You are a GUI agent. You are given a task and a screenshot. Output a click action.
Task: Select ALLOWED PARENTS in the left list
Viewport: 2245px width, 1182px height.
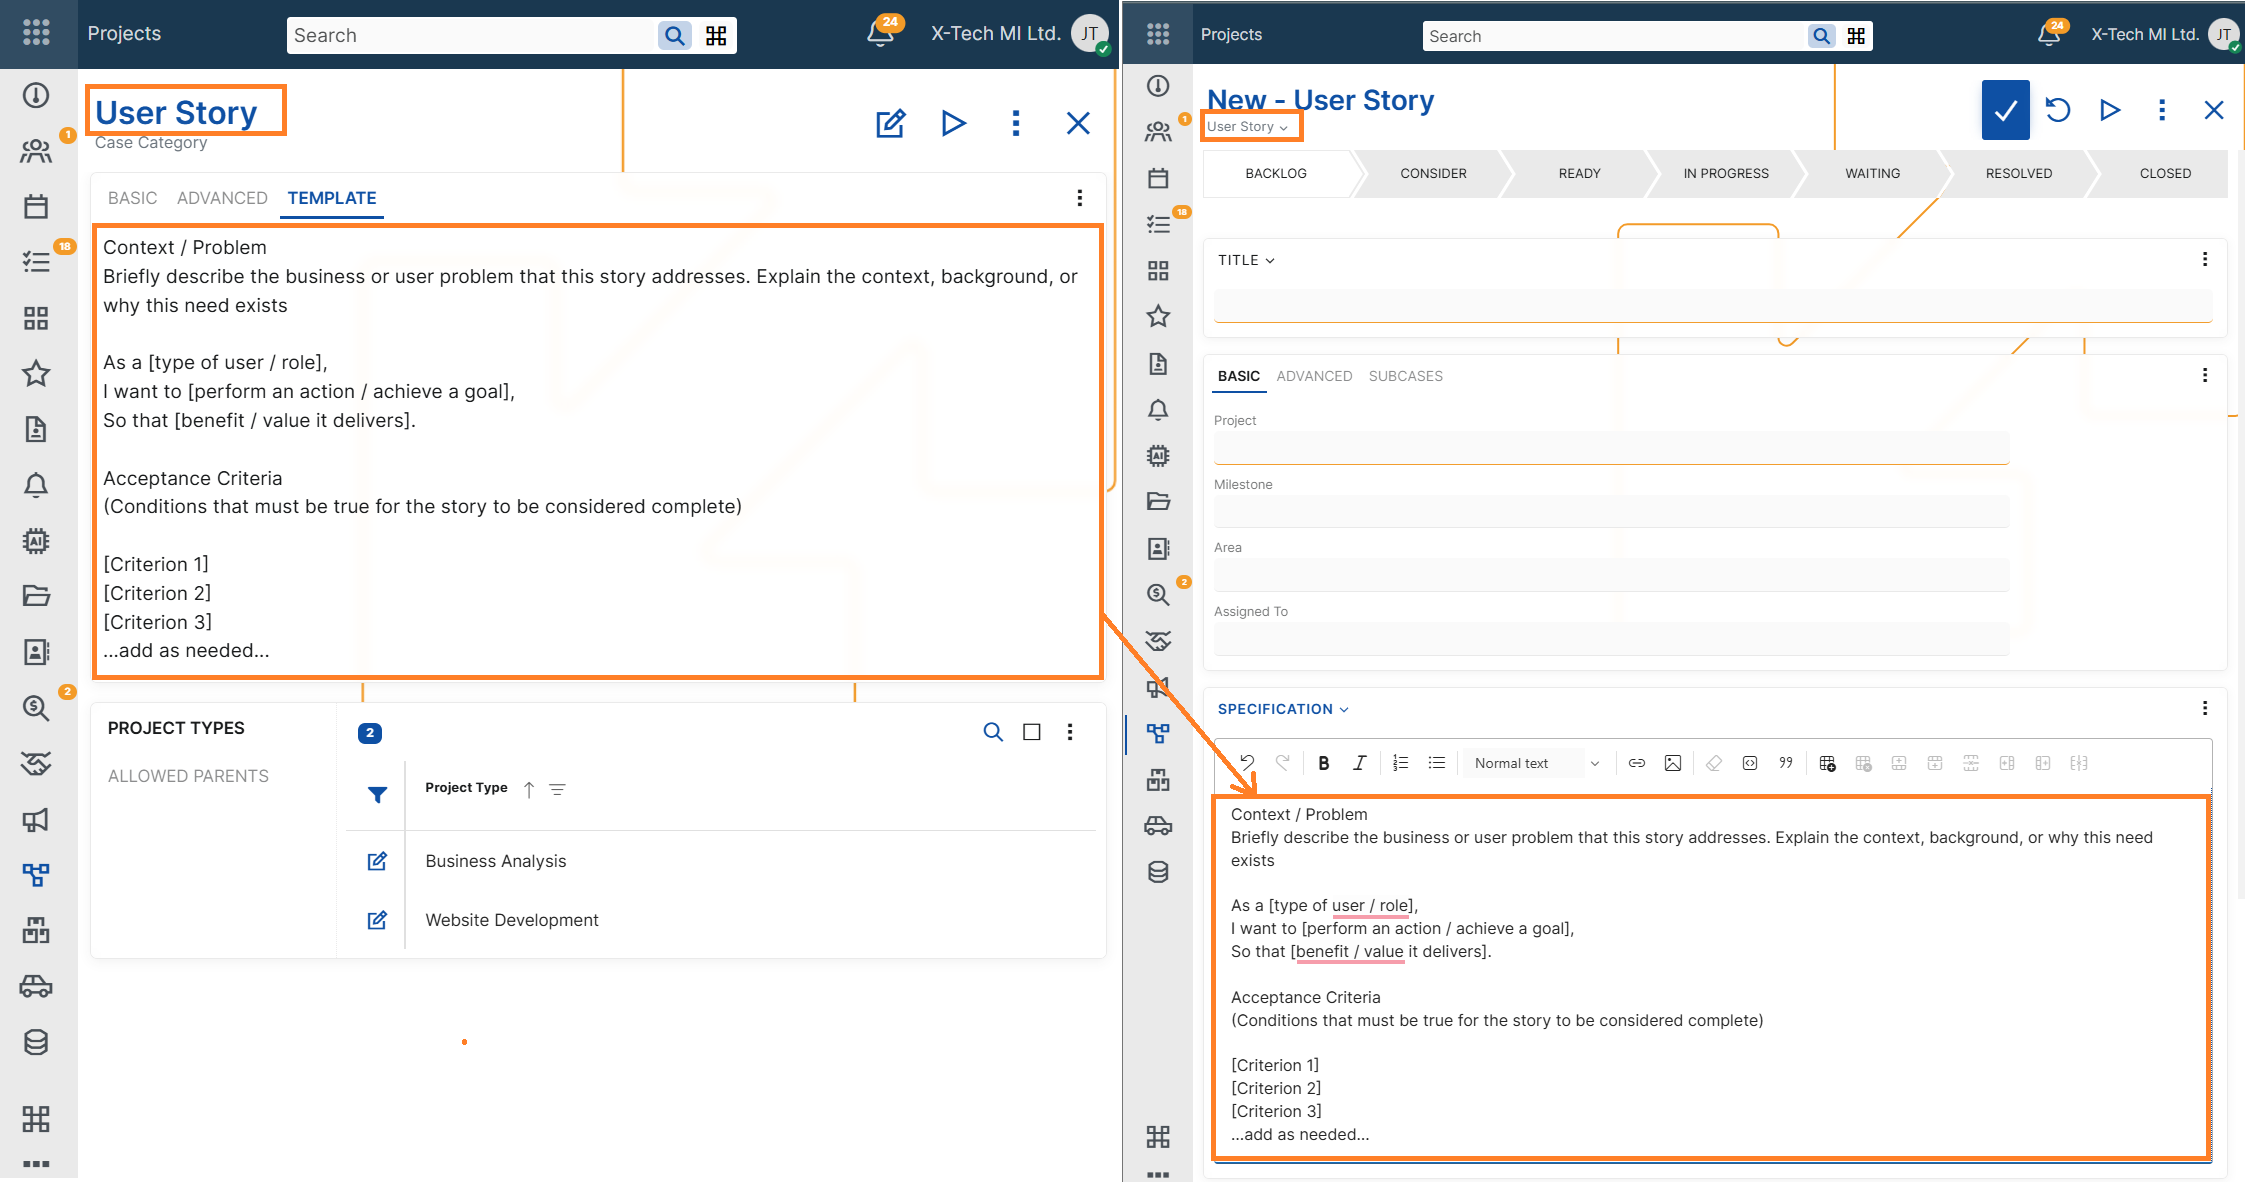188,776
